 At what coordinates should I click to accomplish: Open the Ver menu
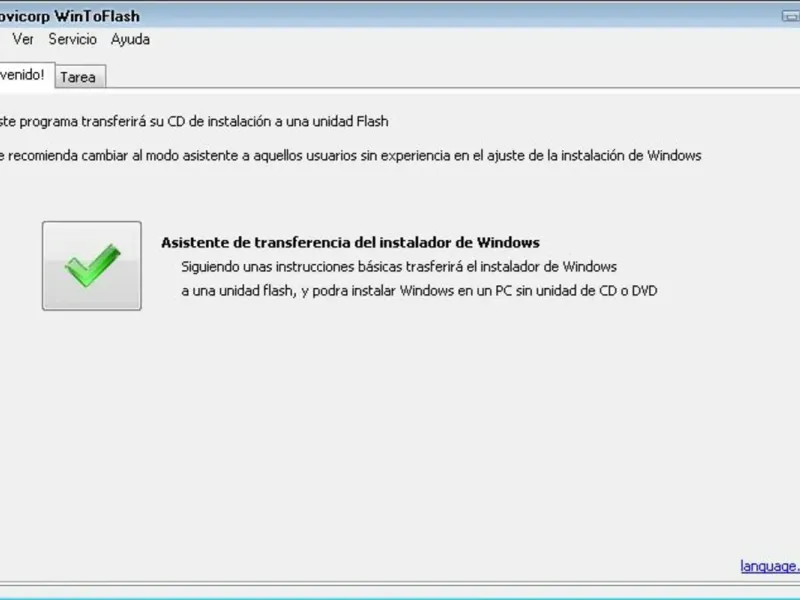click(x=23, y=39)
